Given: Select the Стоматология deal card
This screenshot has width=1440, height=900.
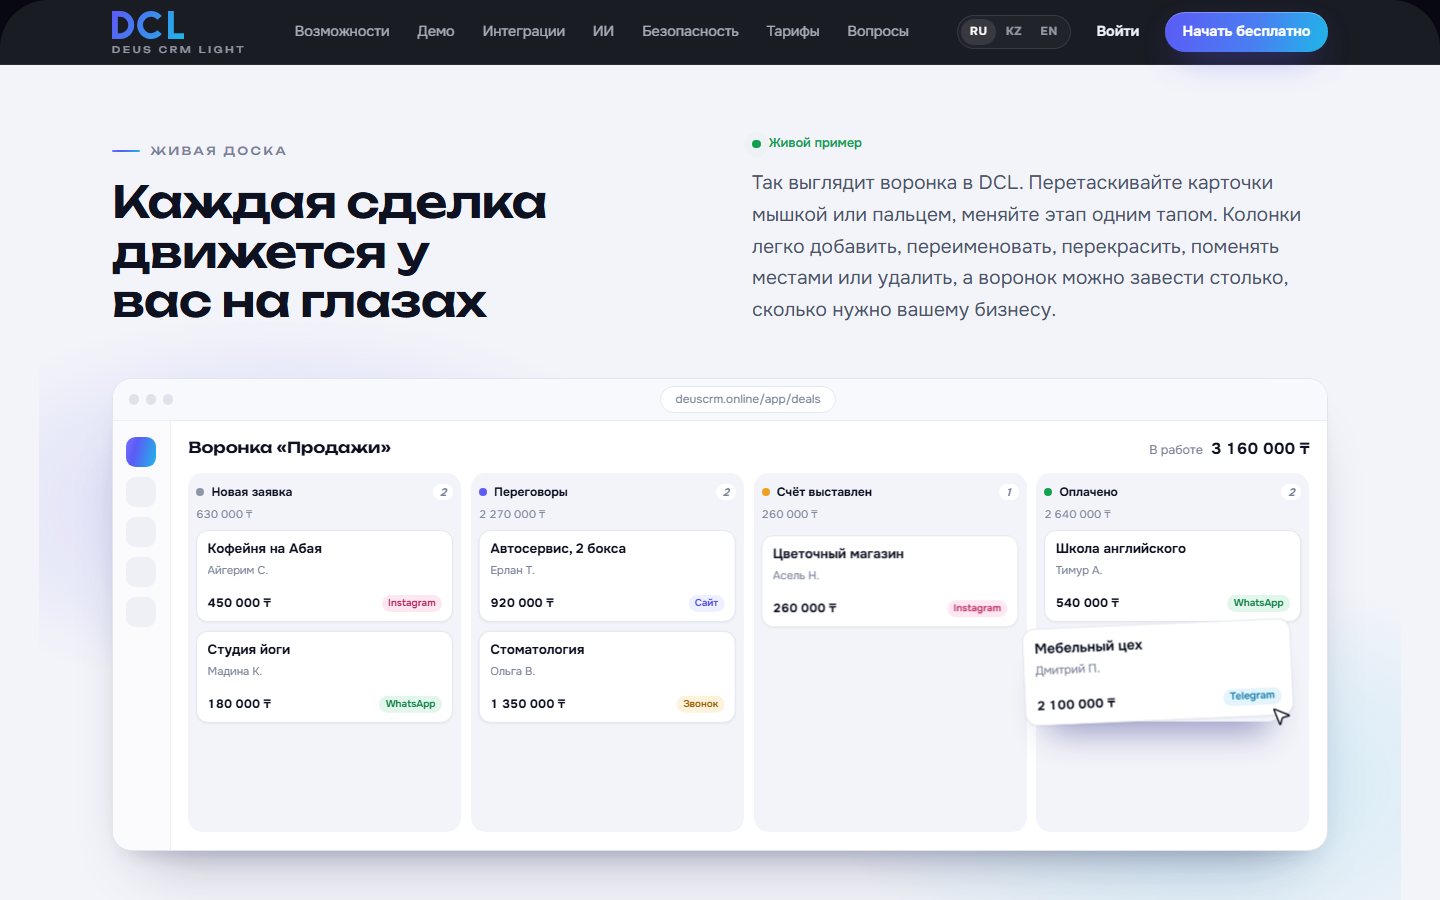Looking at the screenshot, I should (607, 676).
